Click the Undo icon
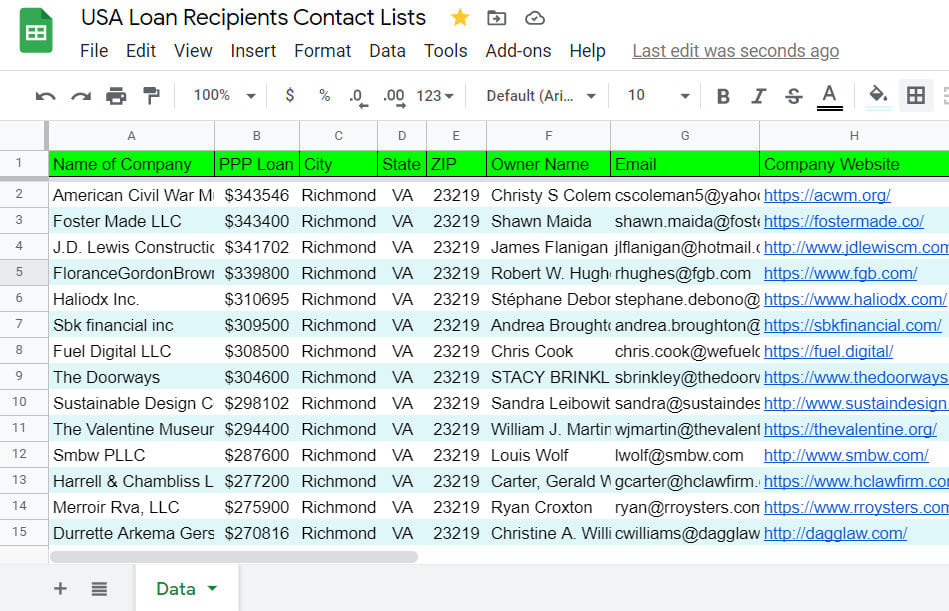 click(x=46, y=95)
